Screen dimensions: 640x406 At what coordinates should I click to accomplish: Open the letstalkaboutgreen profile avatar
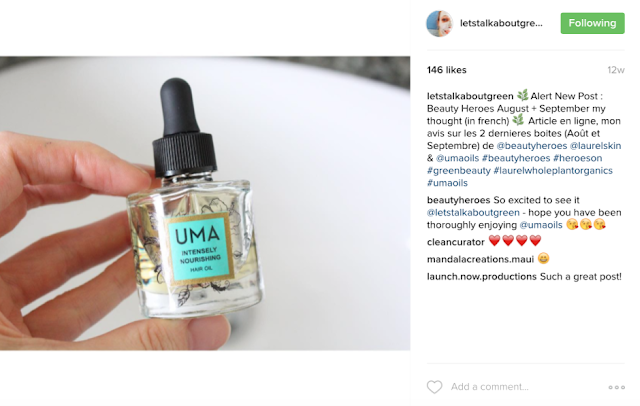click(x=439, y=24)
